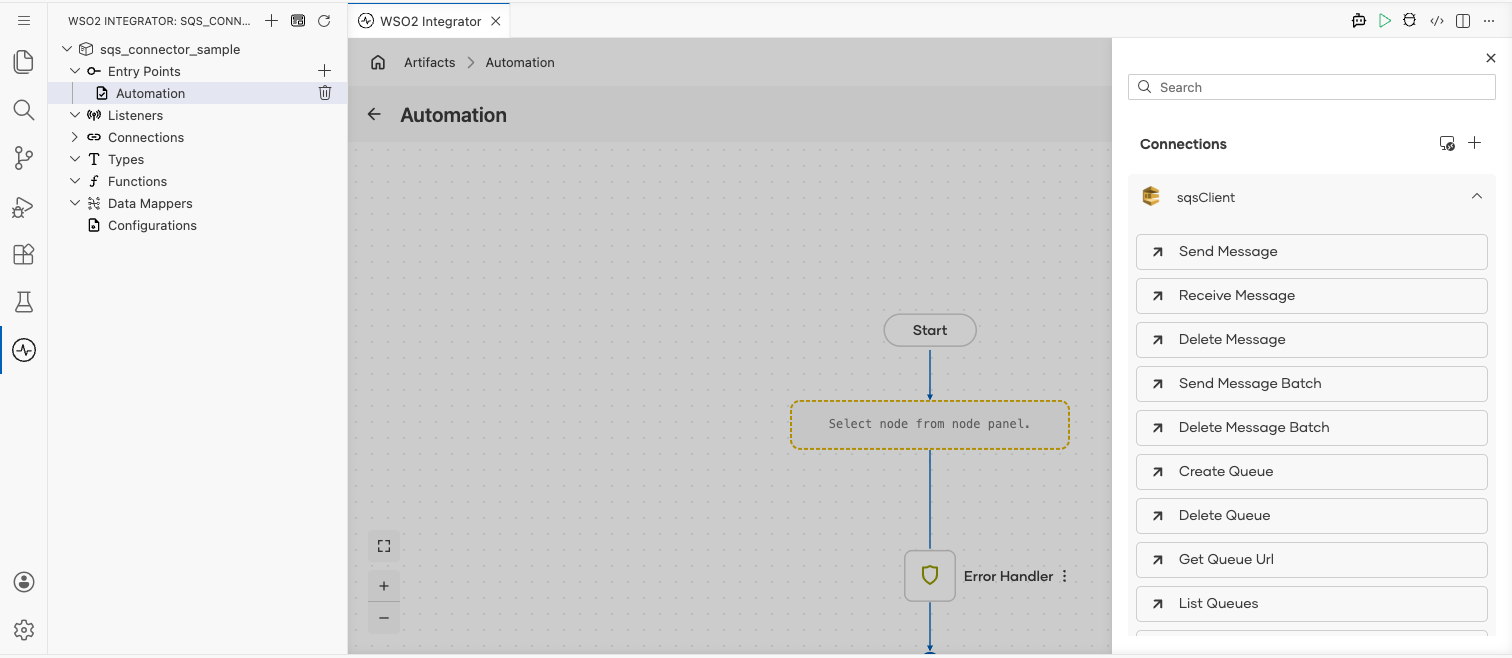Go to Artifacts breadcrumb
The width and height of the screenshot is (1512, 658).
pyautogui.click(x=429, y=62)
